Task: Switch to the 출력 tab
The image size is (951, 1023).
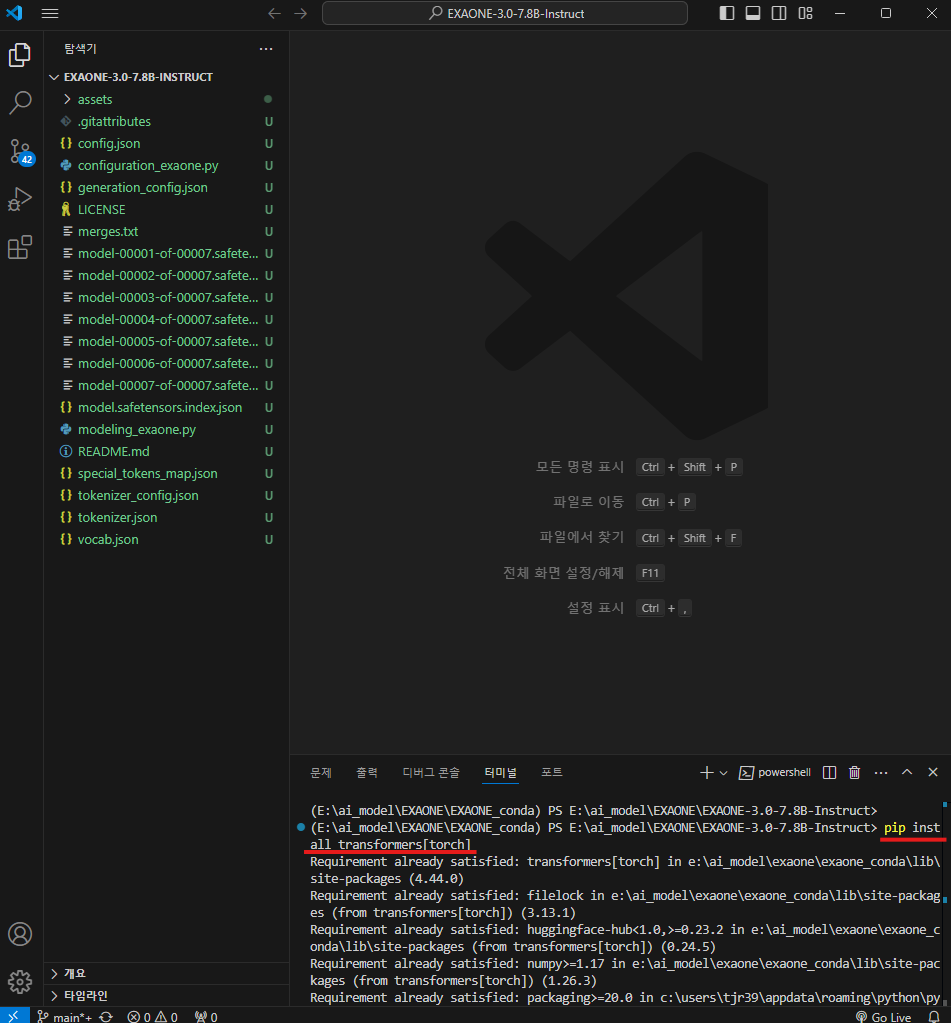Action: 367,772
